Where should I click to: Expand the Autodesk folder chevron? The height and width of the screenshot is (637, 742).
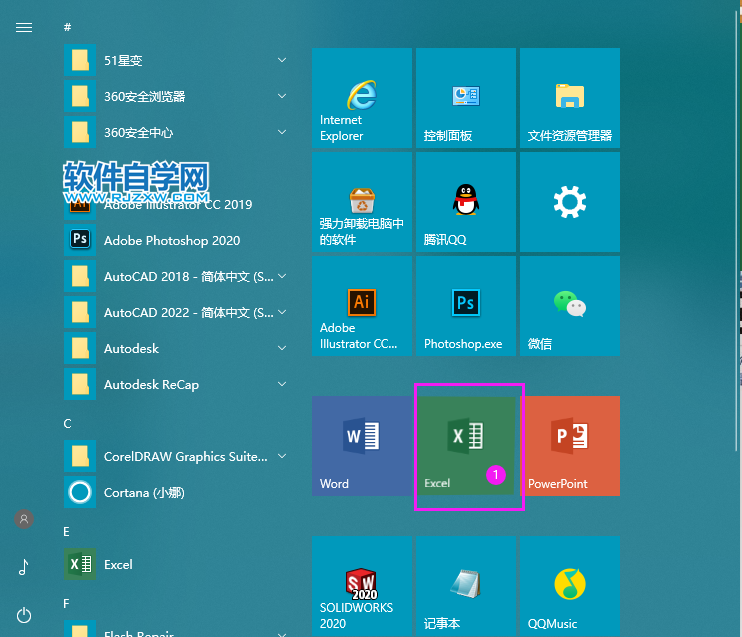pos(282,348)
